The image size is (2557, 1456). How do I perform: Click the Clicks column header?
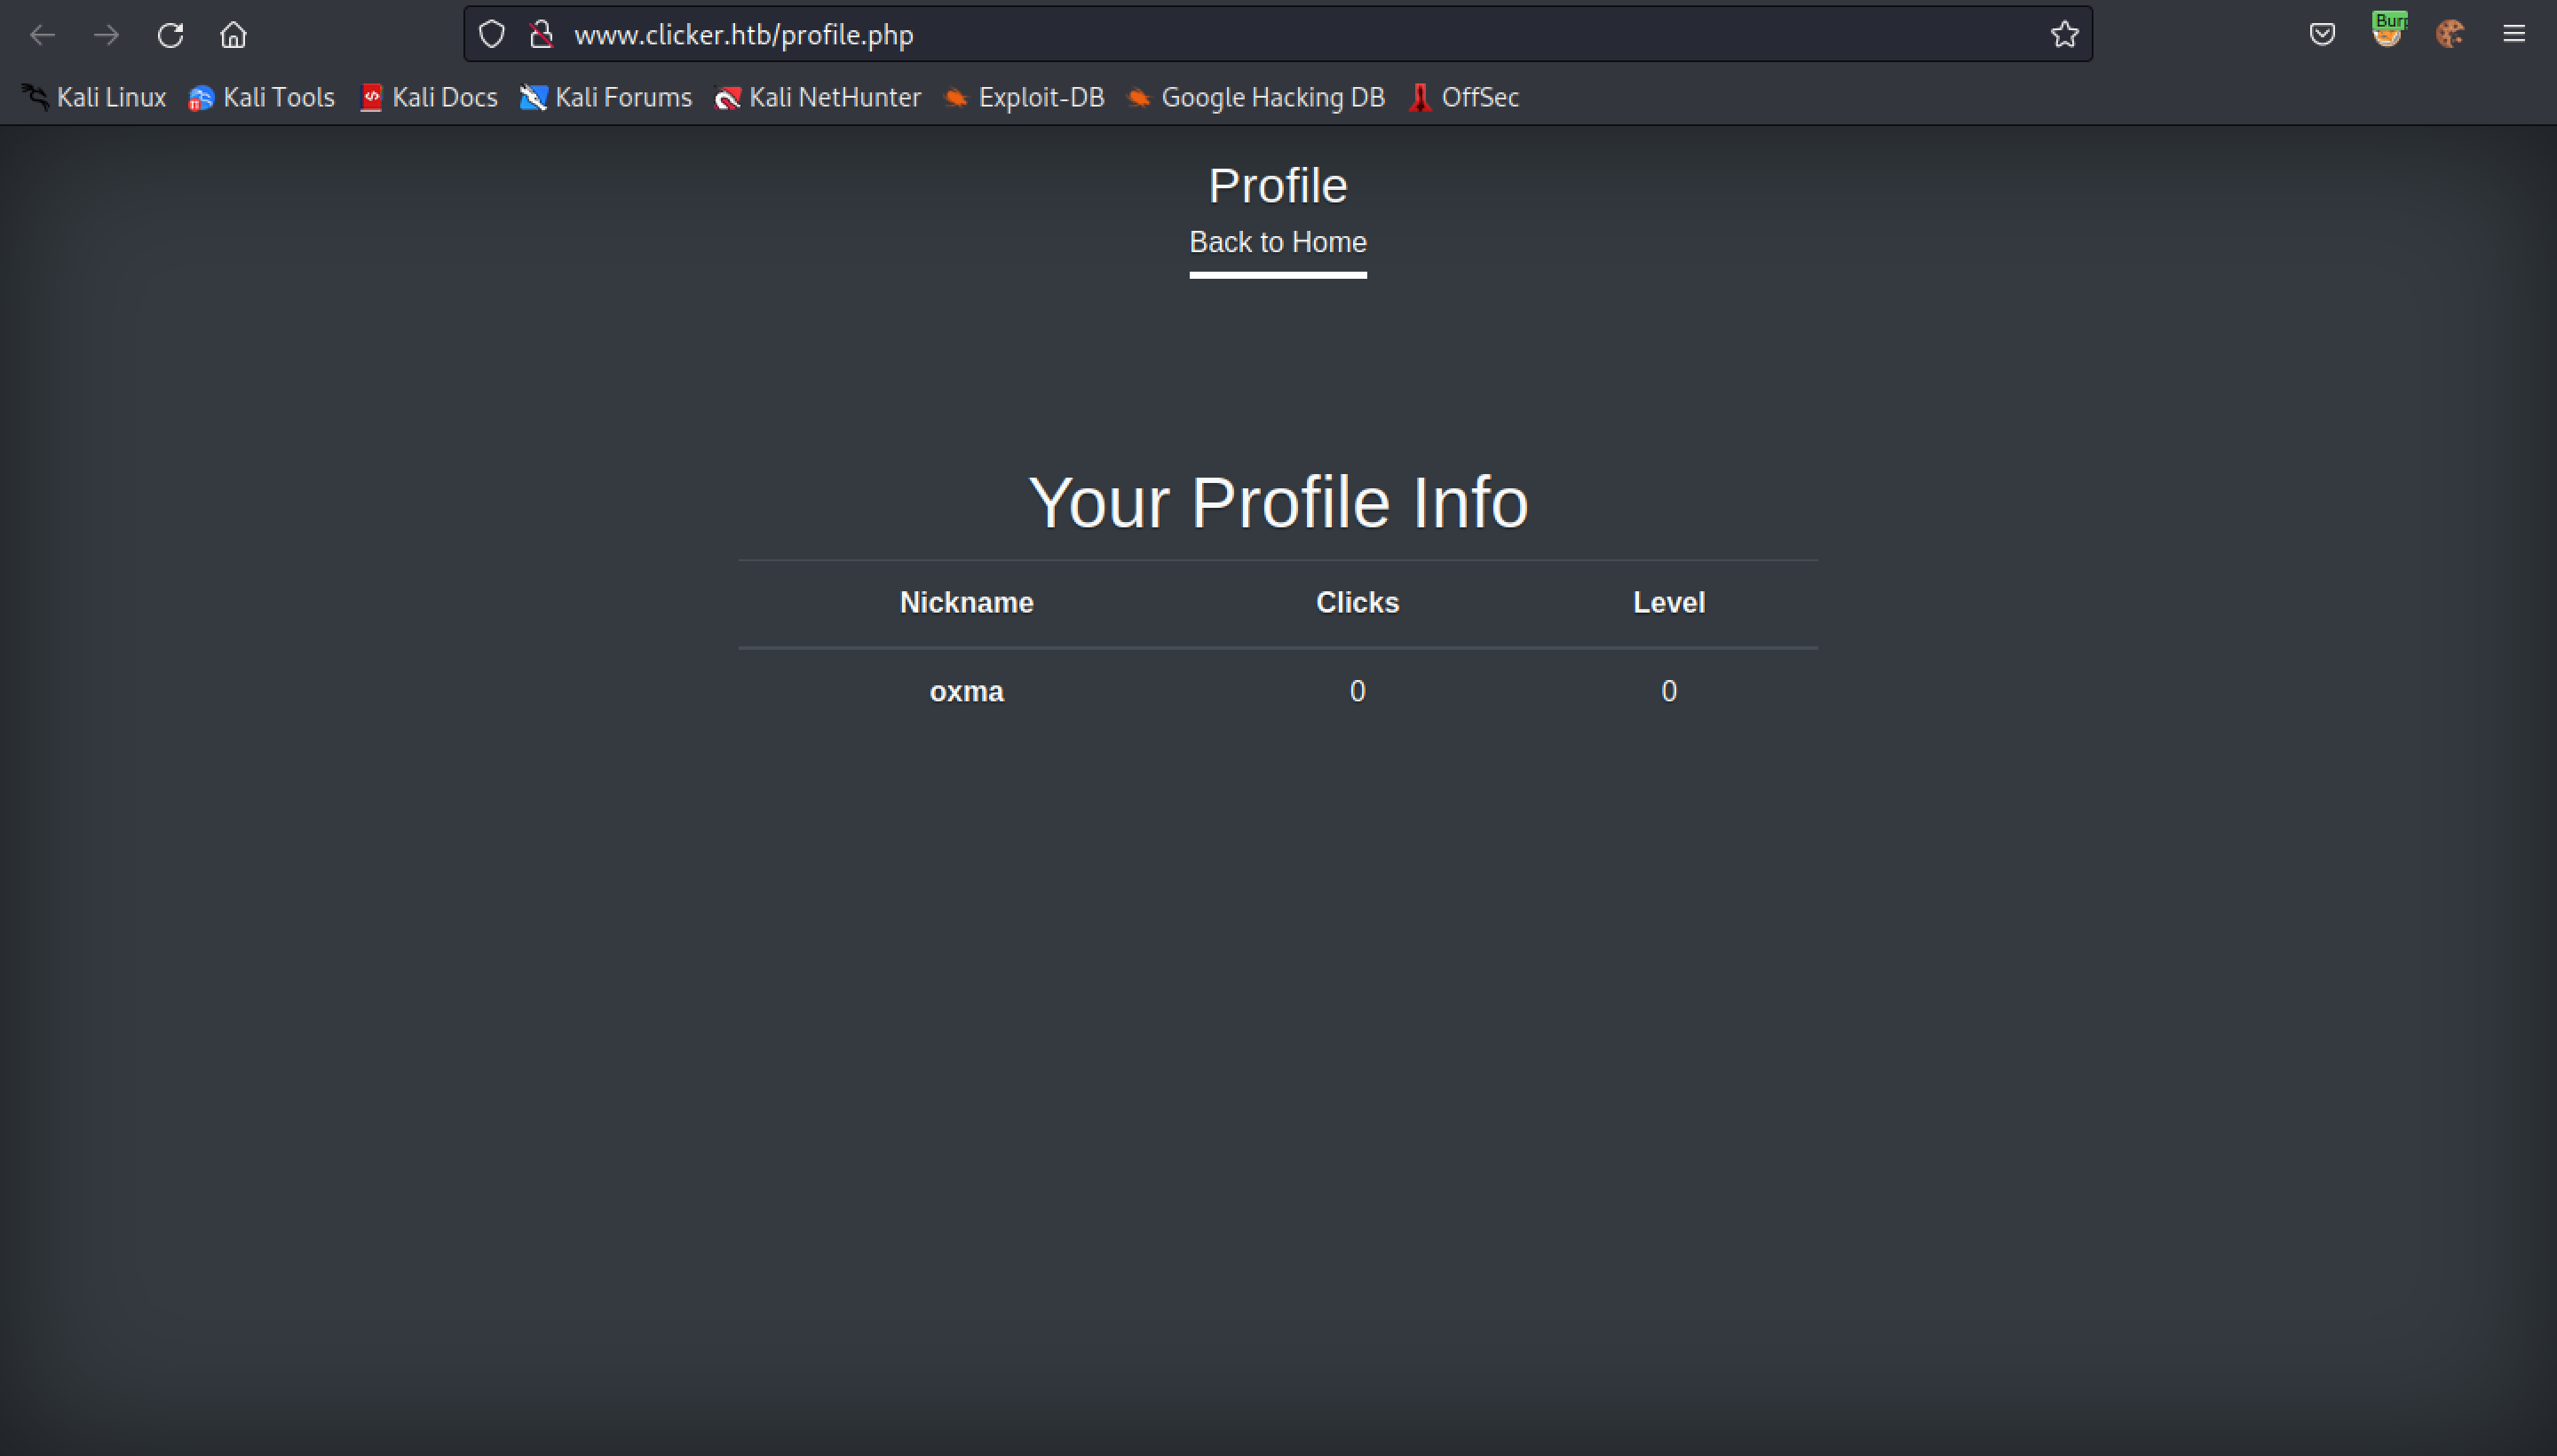click(x=1357, y=603)
